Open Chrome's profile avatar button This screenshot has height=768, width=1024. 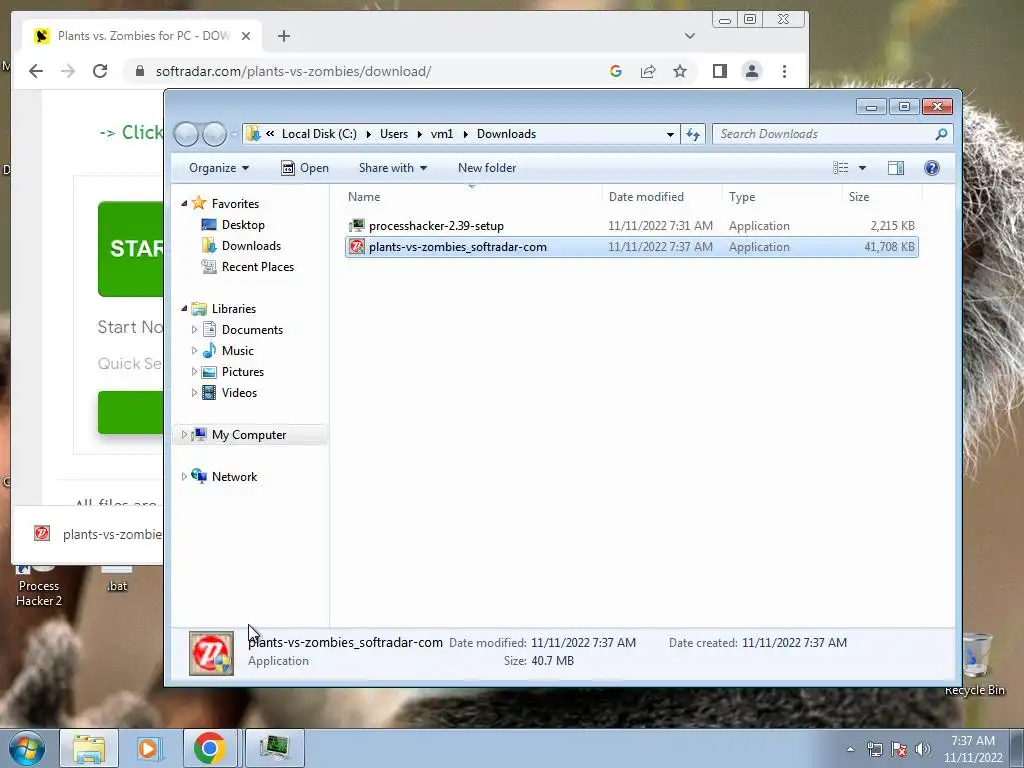(752, 71)
